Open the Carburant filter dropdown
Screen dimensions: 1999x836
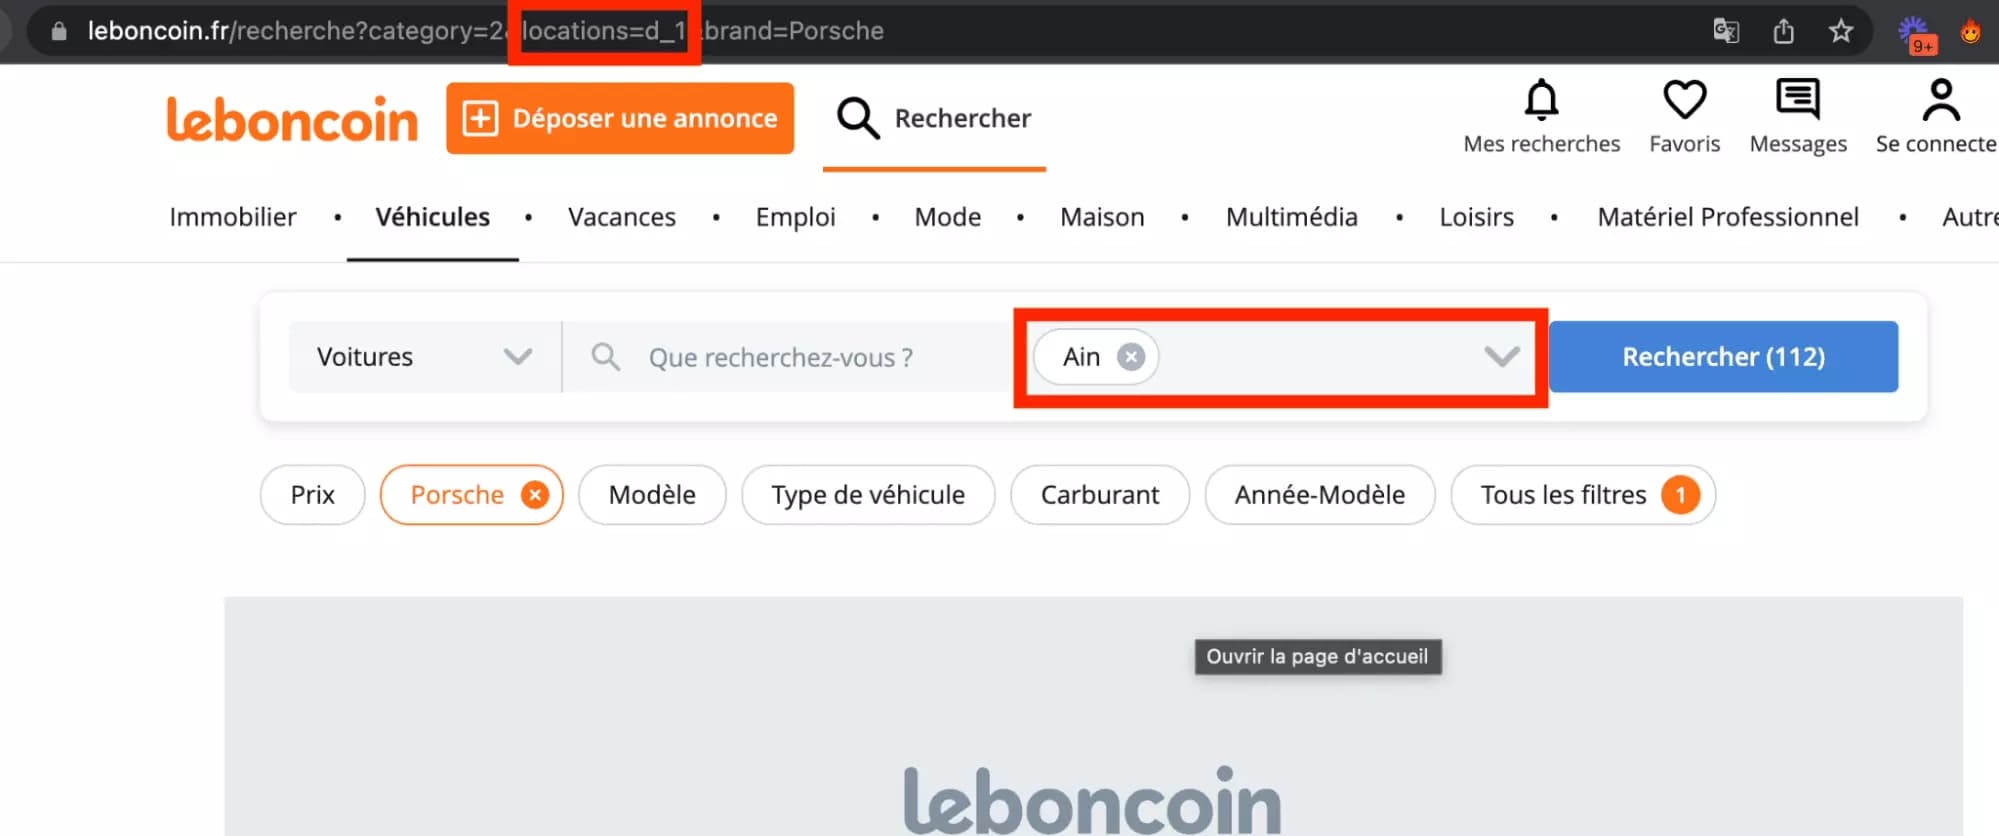[x=1099, y=494]
